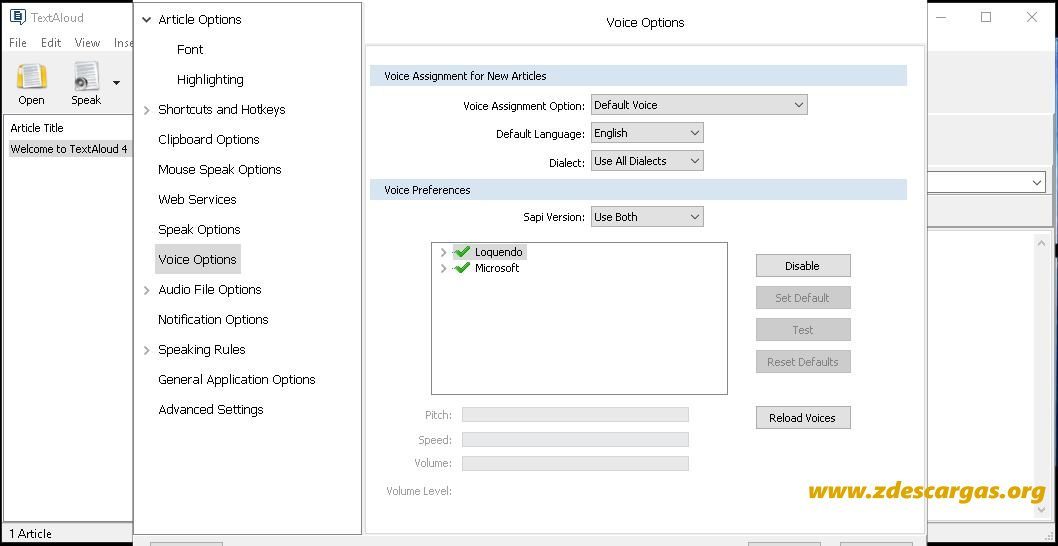
Task: Select Mouse Speak Options
Action: pos(219,169)
